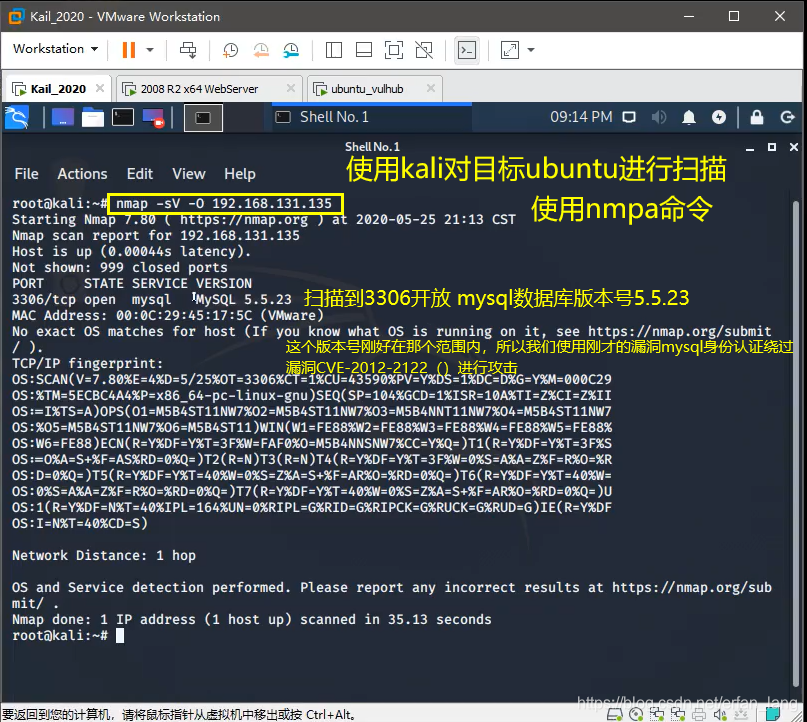Expand the power options arrow beside pause

pos(150,50)
